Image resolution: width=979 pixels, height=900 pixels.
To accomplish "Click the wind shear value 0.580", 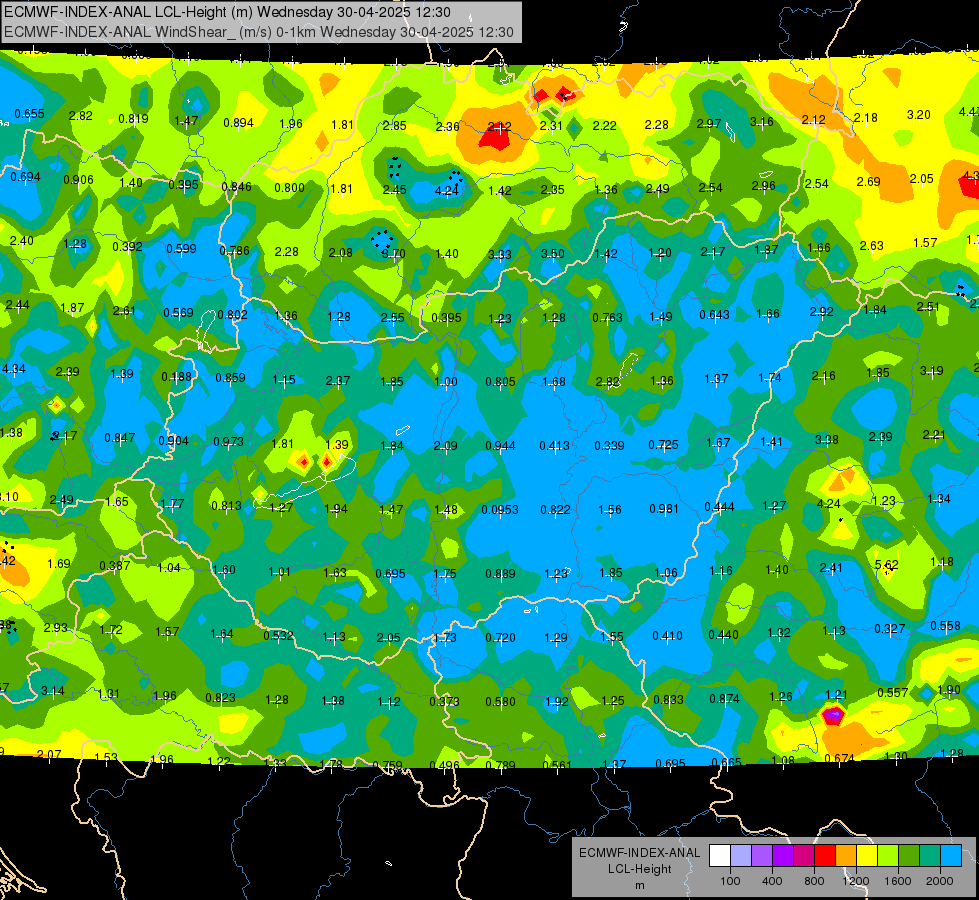I will click(500, 701).
